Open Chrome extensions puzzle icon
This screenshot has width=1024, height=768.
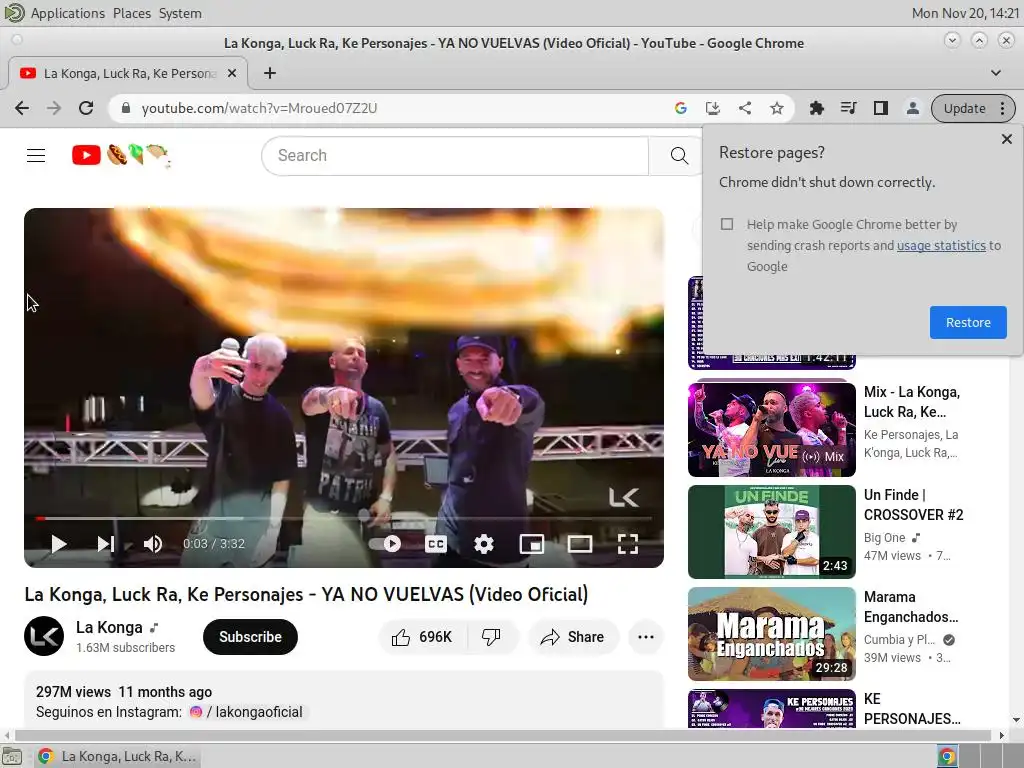(816, 108)
